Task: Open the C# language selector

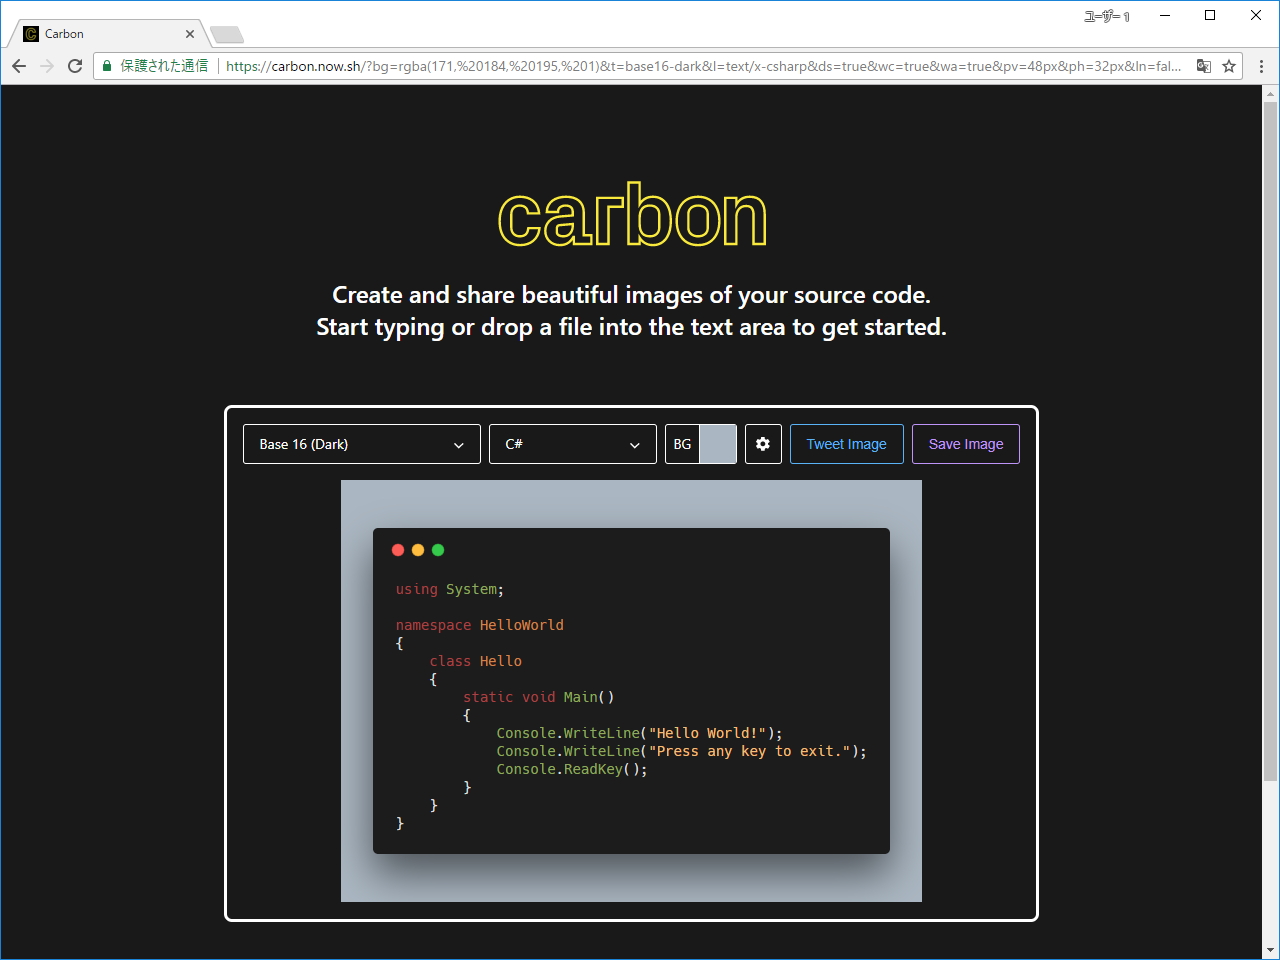Action: click(x=572, y=444)
